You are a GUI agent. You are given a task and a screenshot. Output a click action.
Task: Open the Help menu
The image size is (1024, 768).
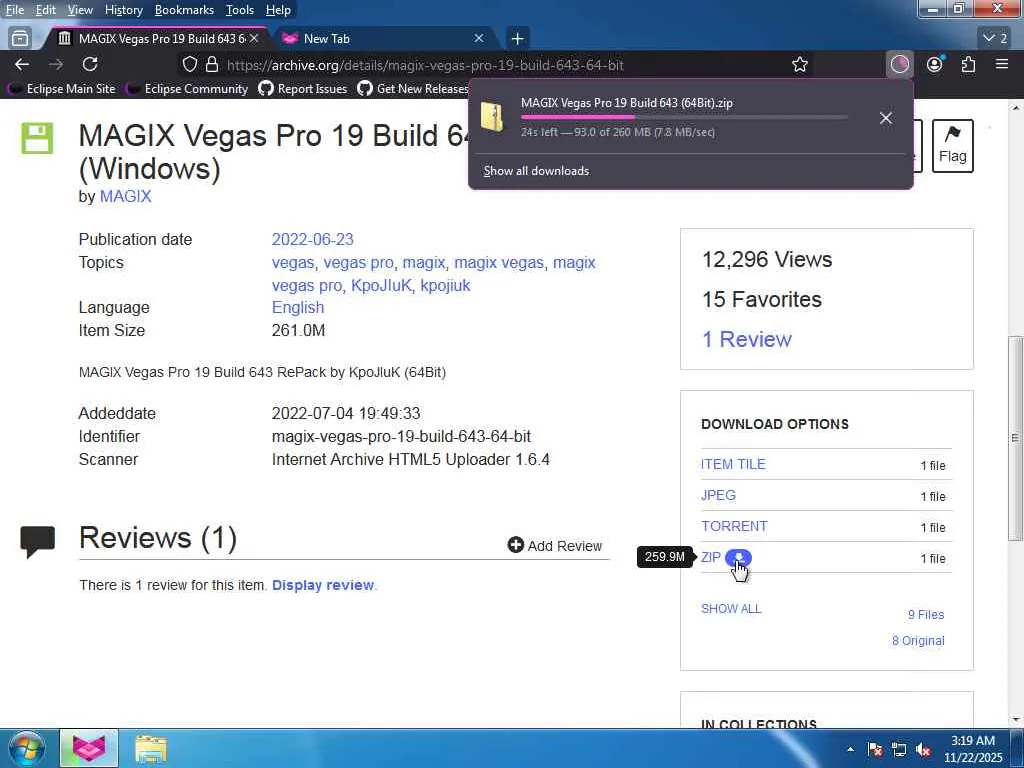coord(278,10)
